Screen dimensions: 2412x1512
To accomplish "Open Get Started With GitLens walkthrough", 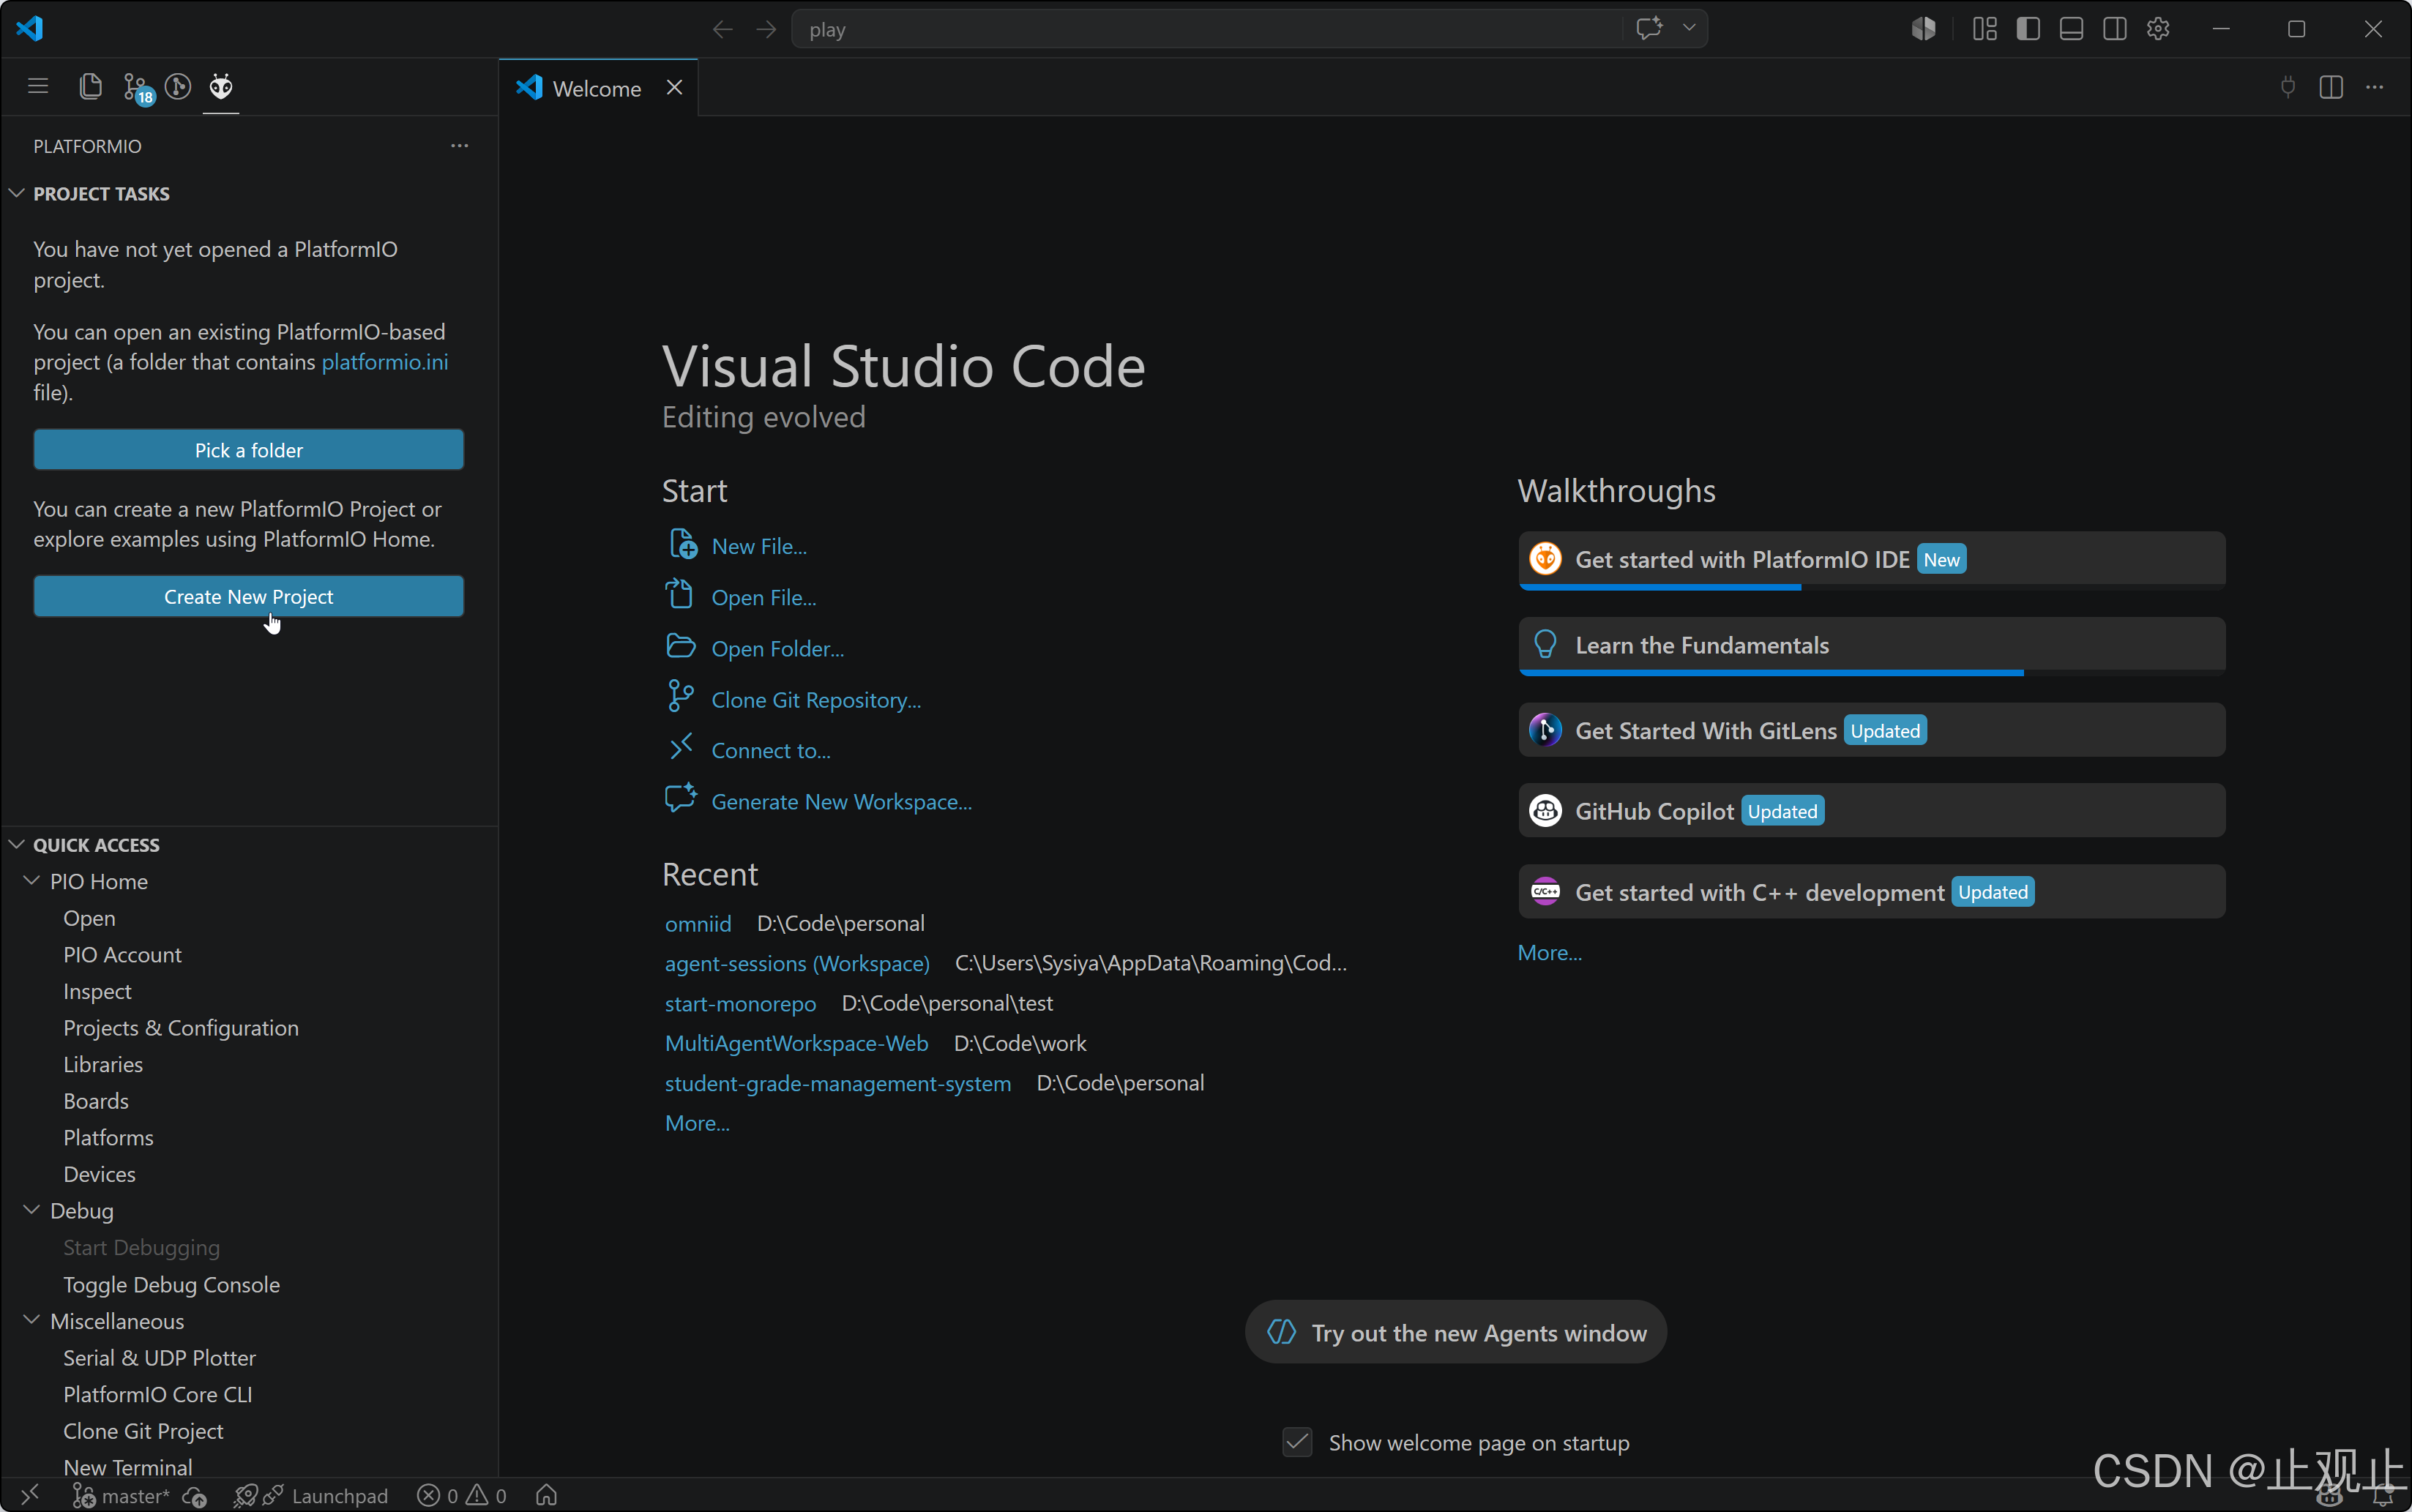I will 1872,731.
